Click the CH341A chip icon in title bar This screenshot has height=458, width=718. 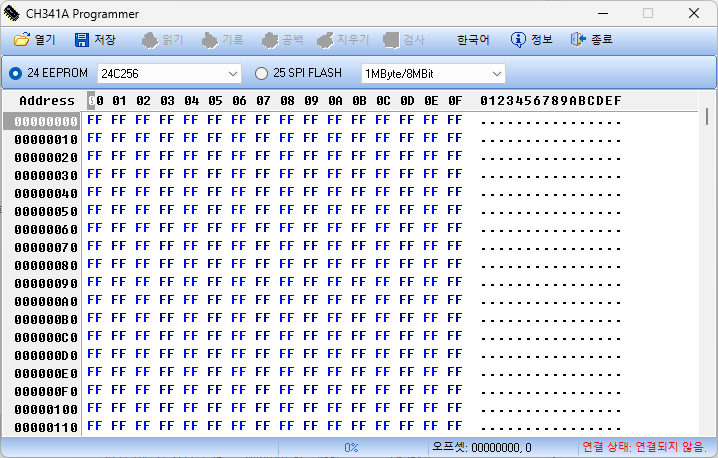[11, 14]
